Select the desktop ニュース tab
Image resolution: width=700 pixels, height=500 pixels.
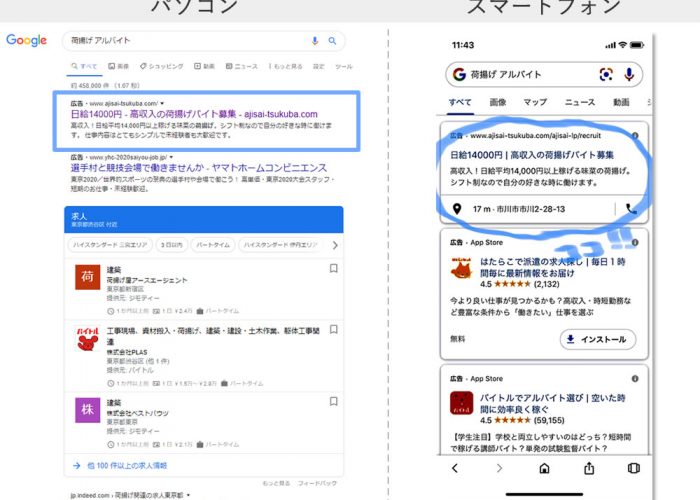[x=242, y=66]
